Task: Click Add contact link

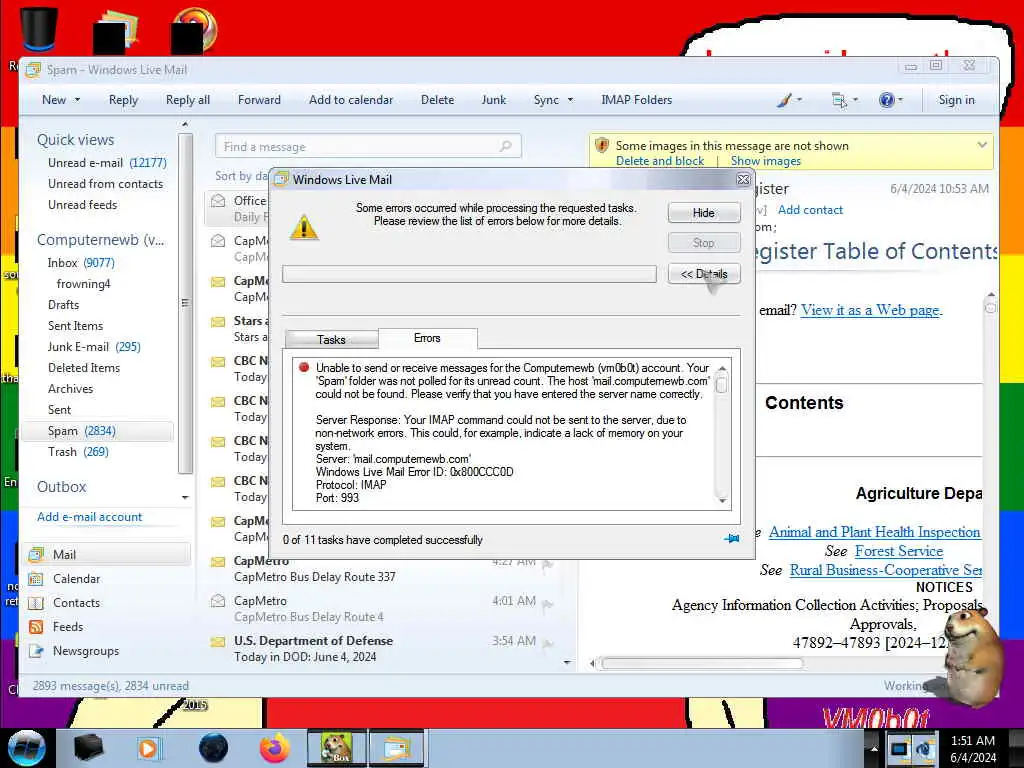Action: pos(810,210)
